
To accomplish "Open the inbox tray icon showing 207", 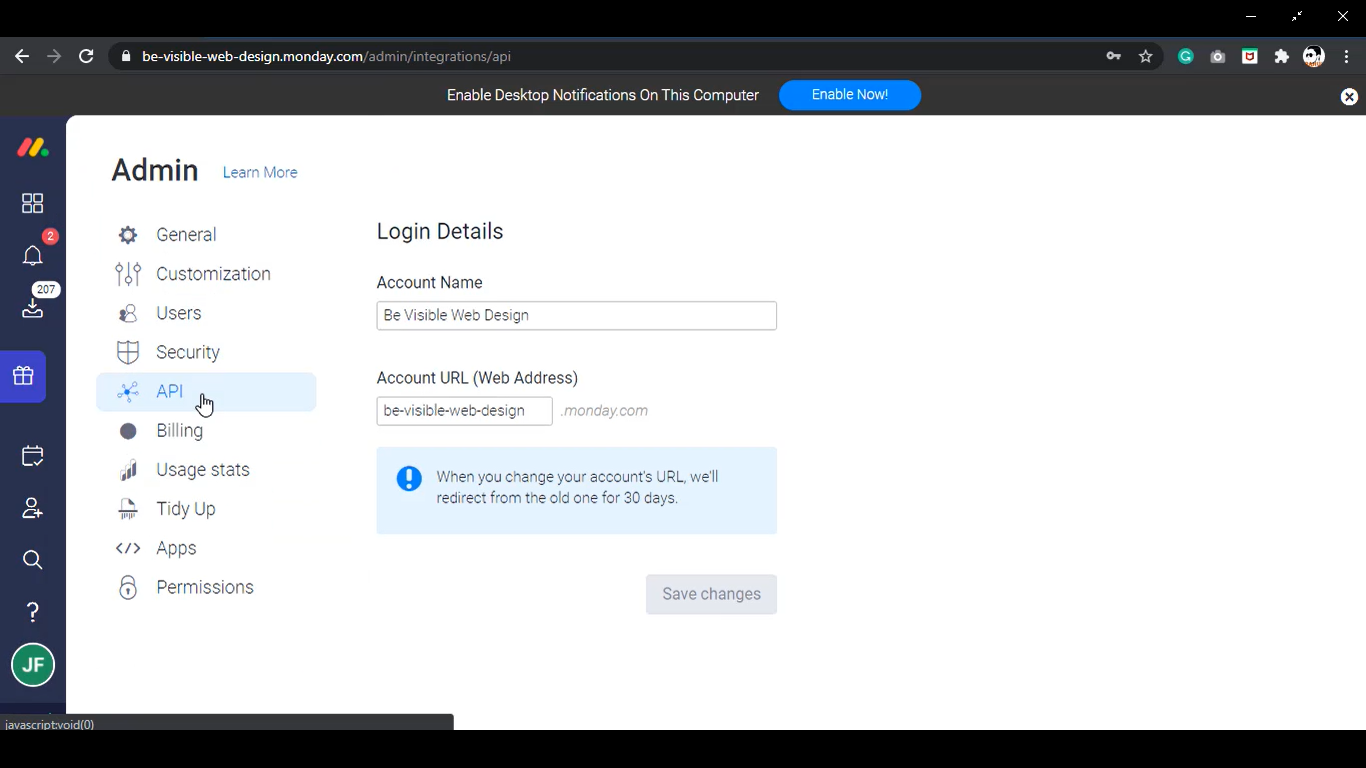I will (x=32, y=309).
